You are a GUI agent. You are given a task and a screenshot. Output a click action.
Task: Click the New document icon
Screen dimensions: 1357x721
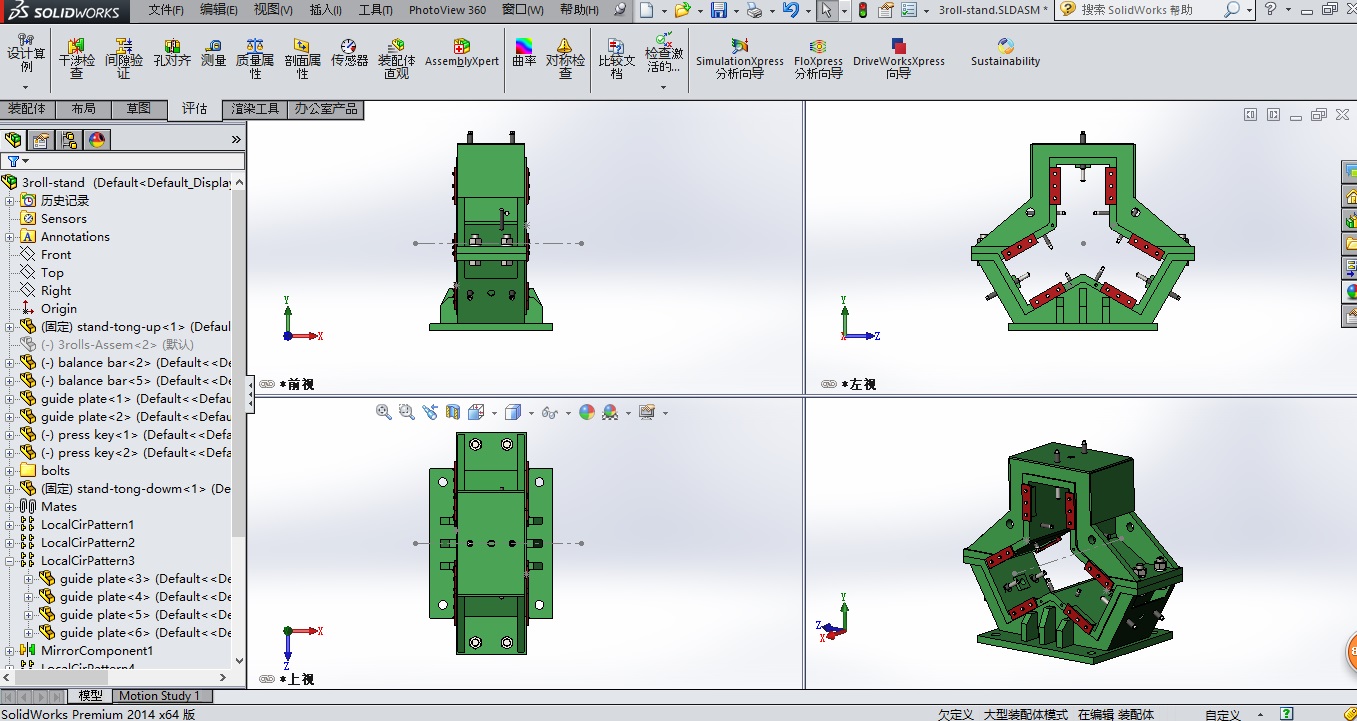pos(647,10)
